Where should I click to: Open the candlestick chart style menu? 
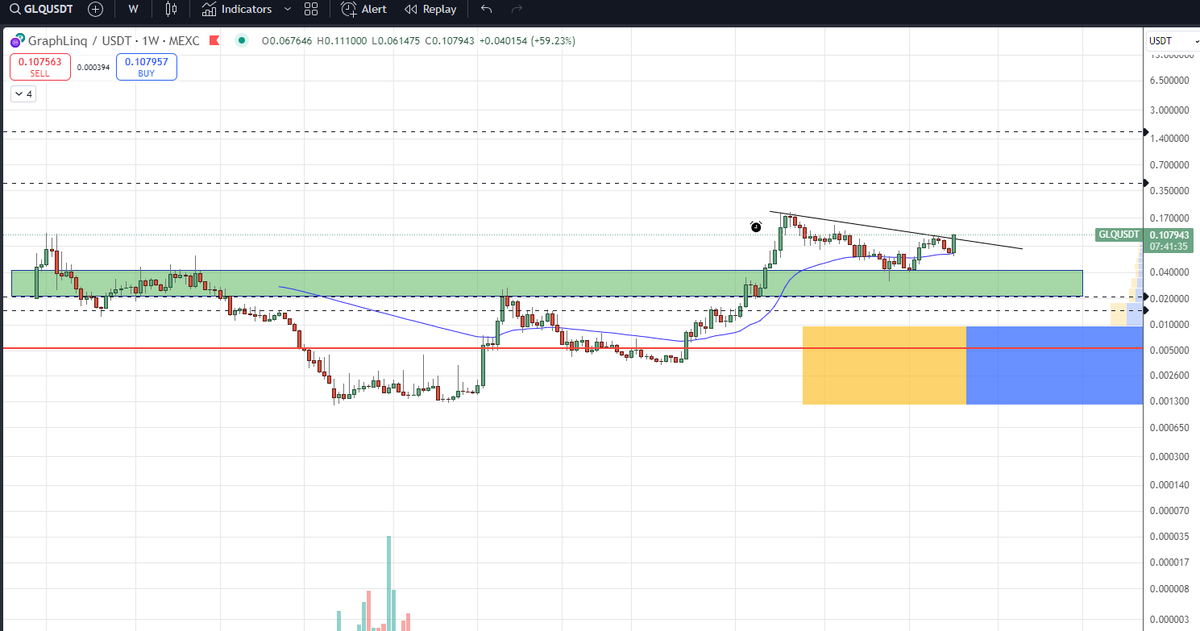(x=170, y=9)
